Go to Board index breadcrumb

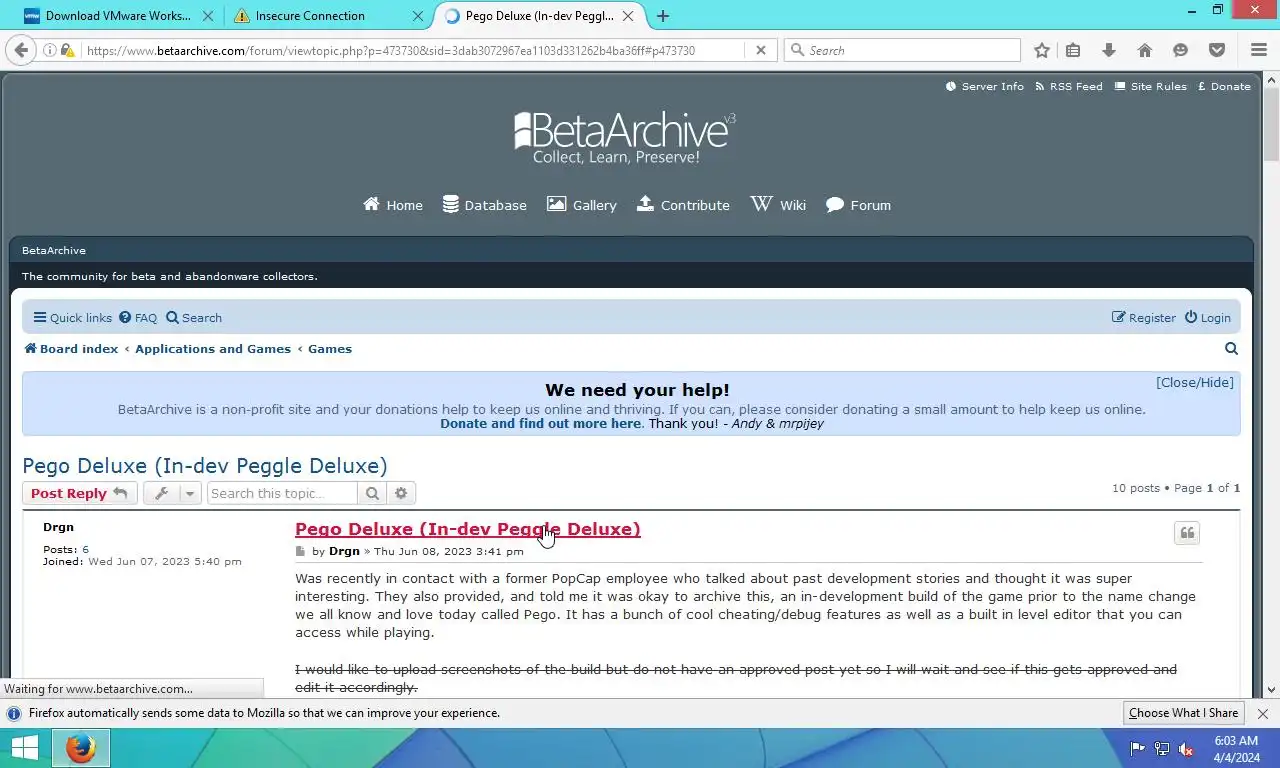tap(71, 349)
